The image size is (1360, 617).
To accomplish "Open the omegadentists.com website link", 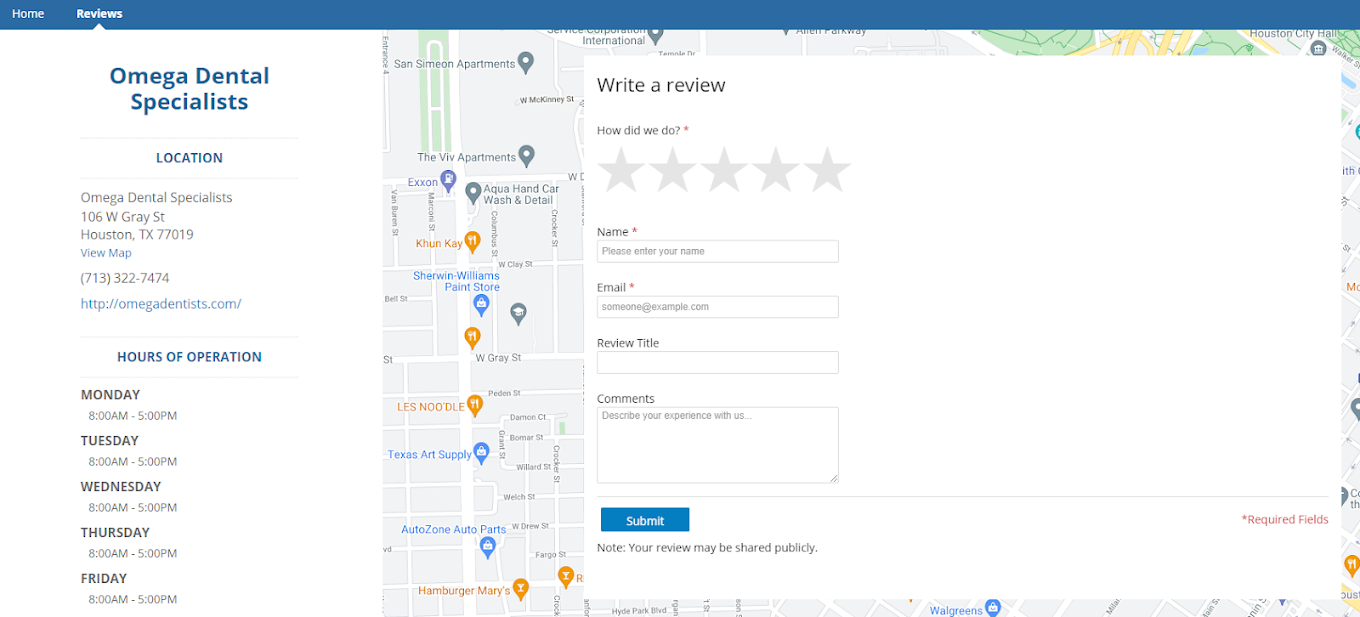I will [x=161, y=304].
